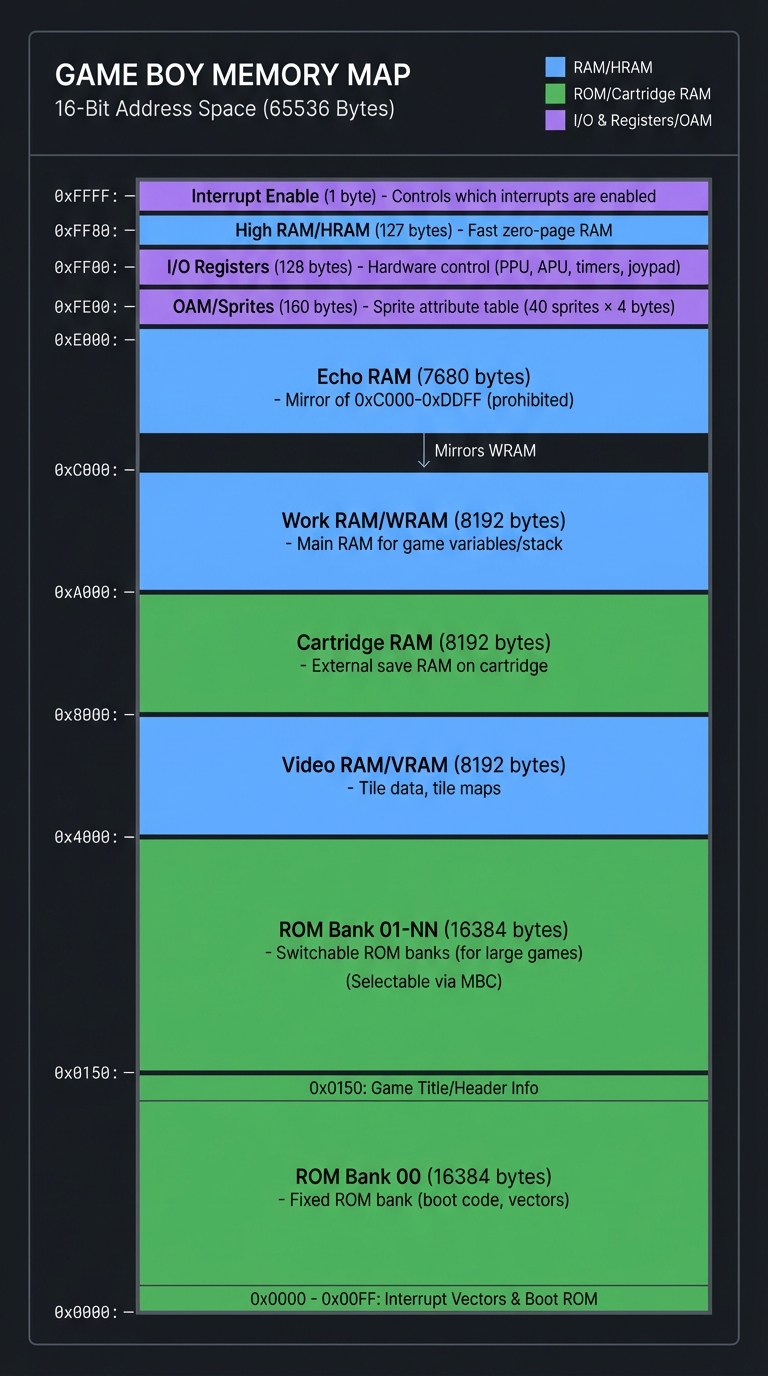Select the Interrupt Enable memory block
Screen dimensions: 768x1376
pyautogui.click(x=423, y=196)
